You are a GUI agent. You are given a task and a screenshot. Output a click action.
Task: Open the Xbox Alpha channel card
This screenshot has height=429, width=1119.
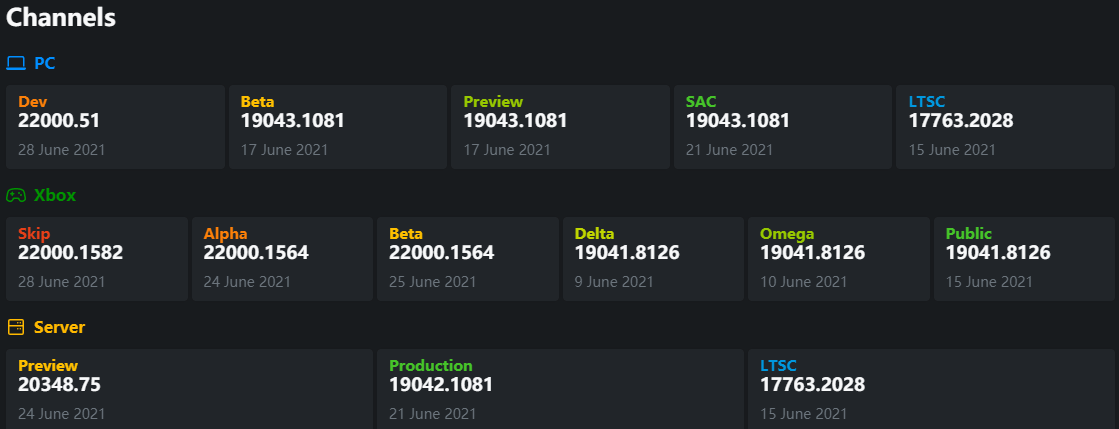click(282, 259)
